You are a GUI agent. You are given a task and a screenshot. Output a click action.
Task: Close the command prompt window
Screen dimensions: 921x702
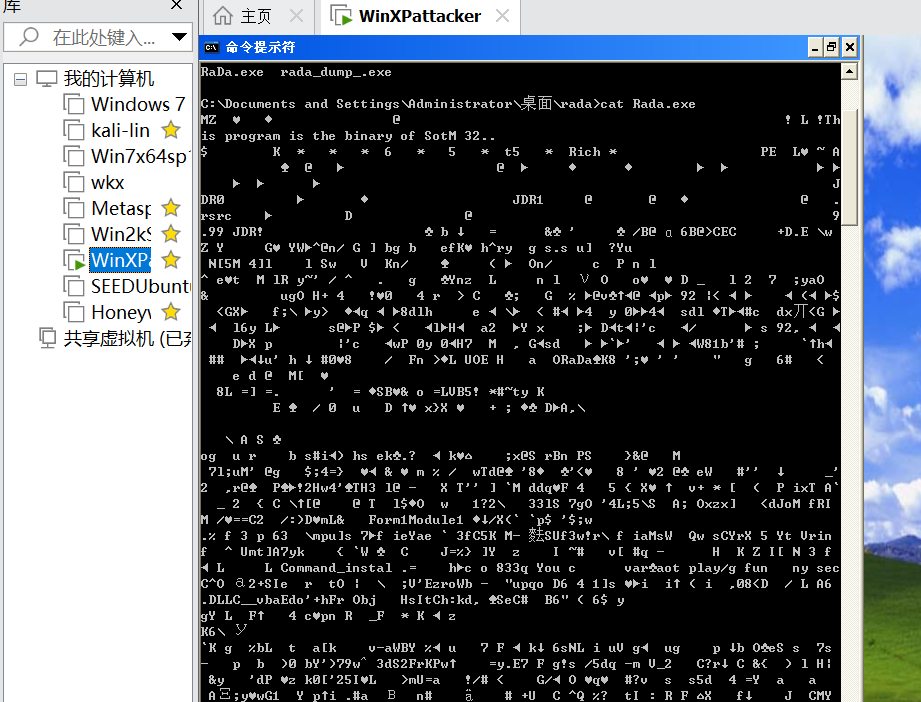coord(850,48)
